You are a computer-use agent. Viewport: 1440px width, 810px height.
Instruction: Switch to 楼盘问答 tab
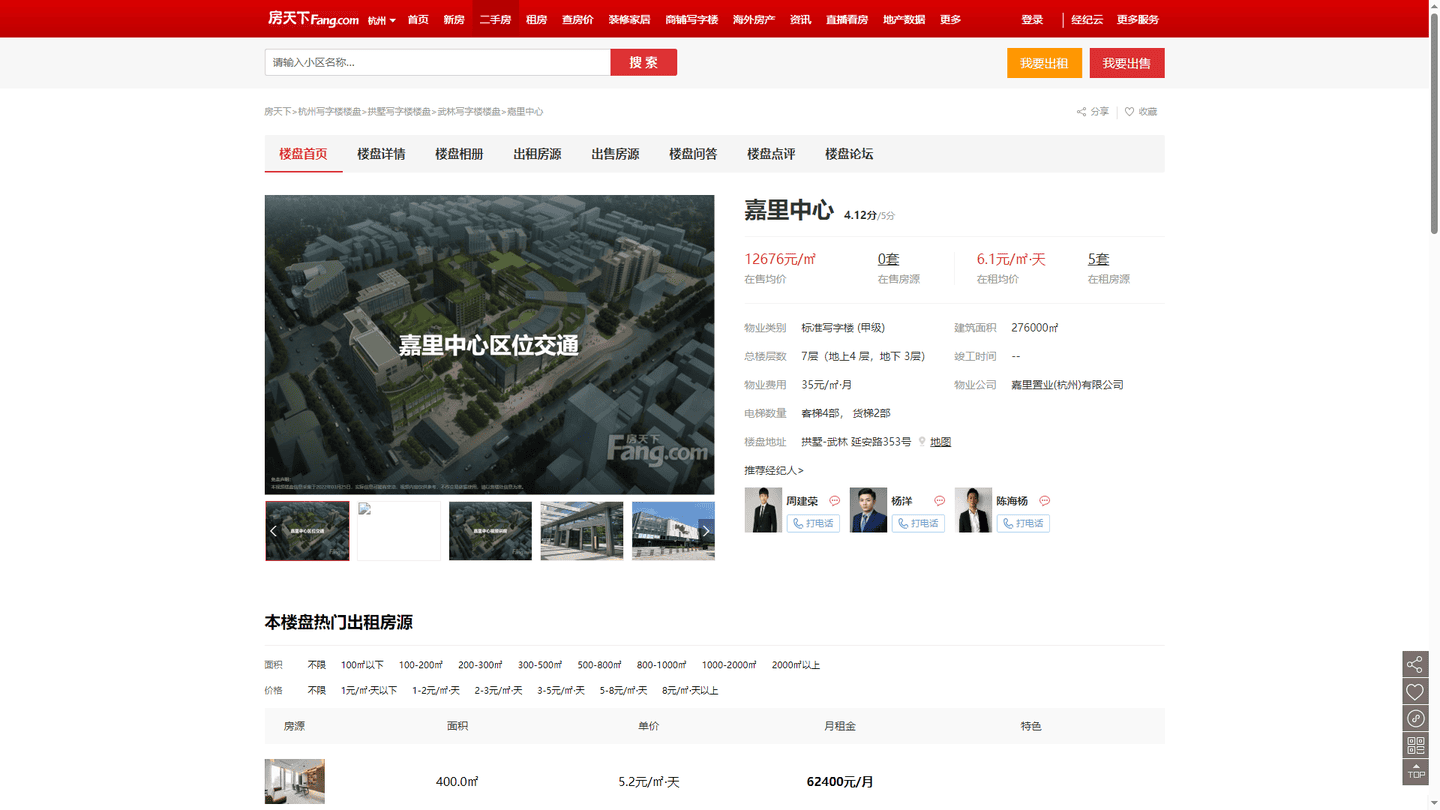click(693, 154)
